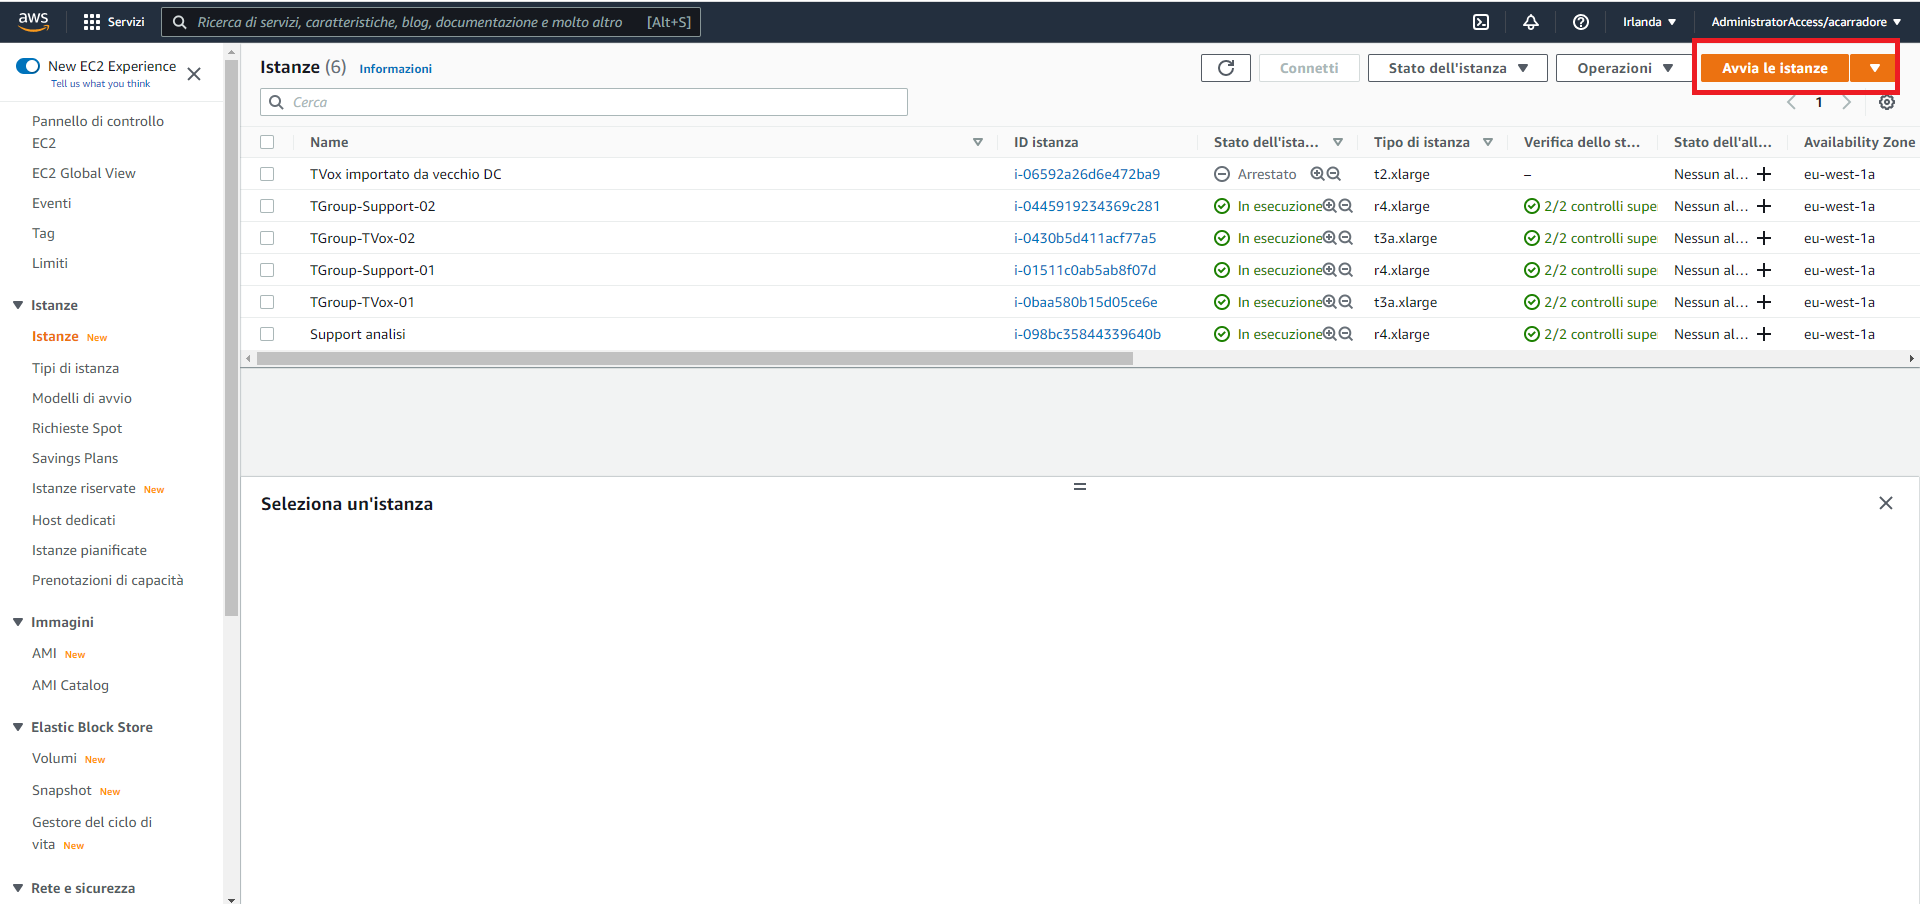
Task: Open the Avvia le istanze arrow dropdown
Action: click(x=1874, y=68)
